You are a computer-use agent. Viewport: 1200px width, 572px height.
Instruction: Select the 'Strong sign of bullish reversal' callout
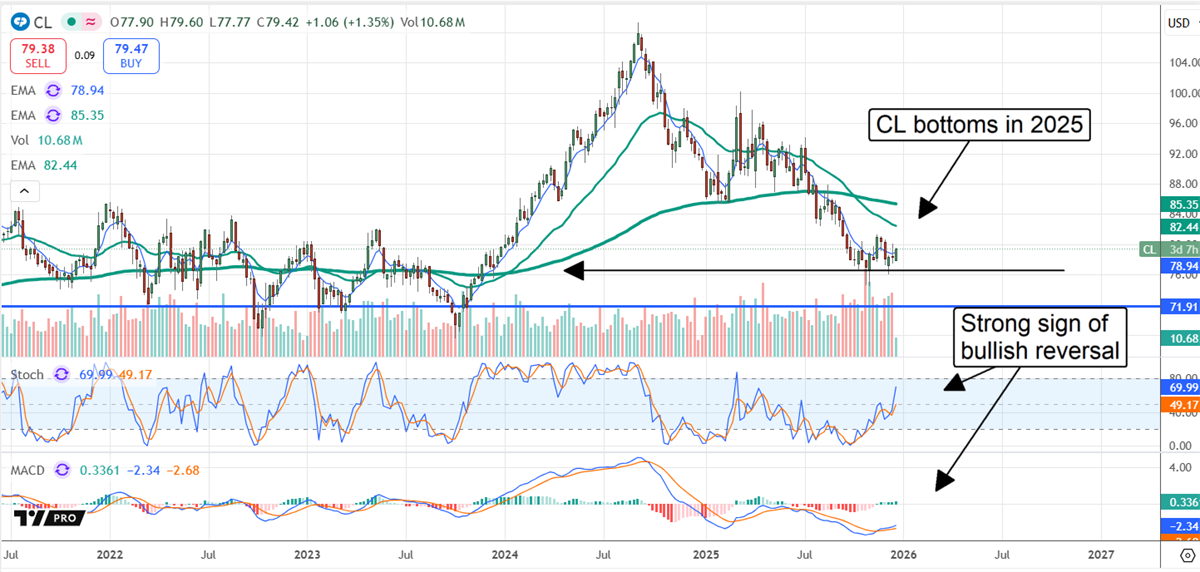click(1040, 337)
